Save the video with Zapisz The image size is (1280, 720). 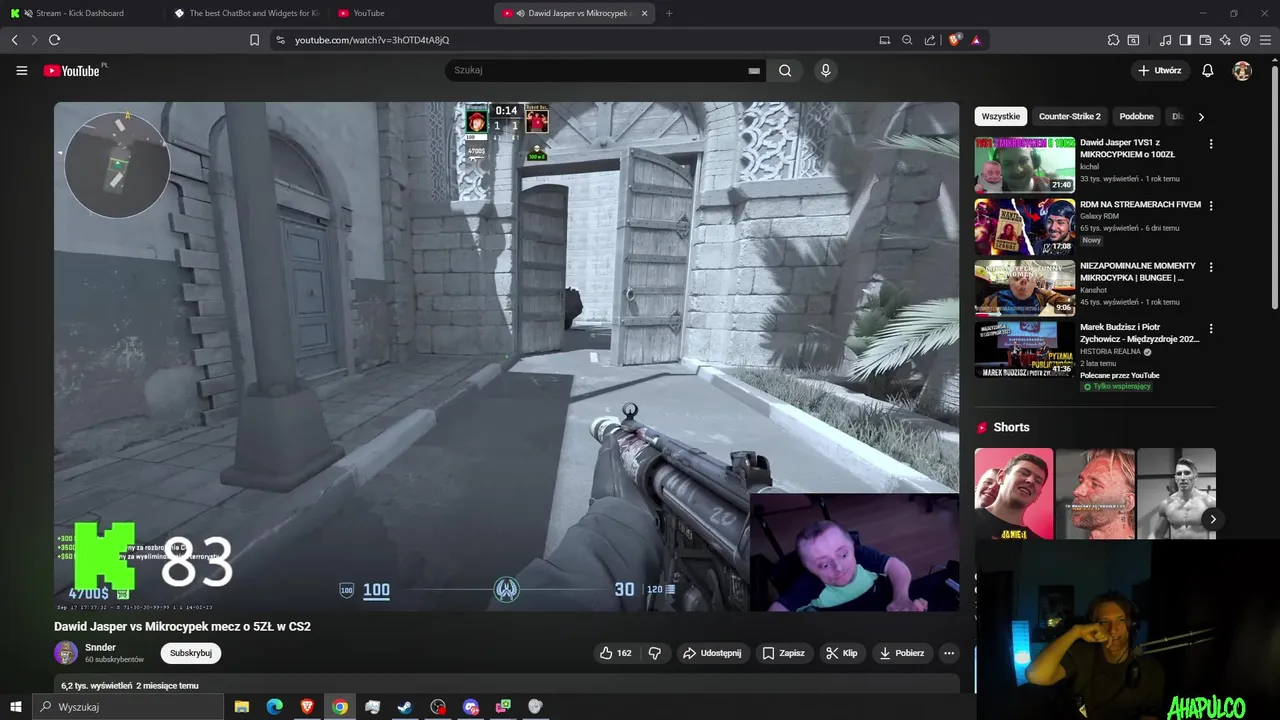783,653
